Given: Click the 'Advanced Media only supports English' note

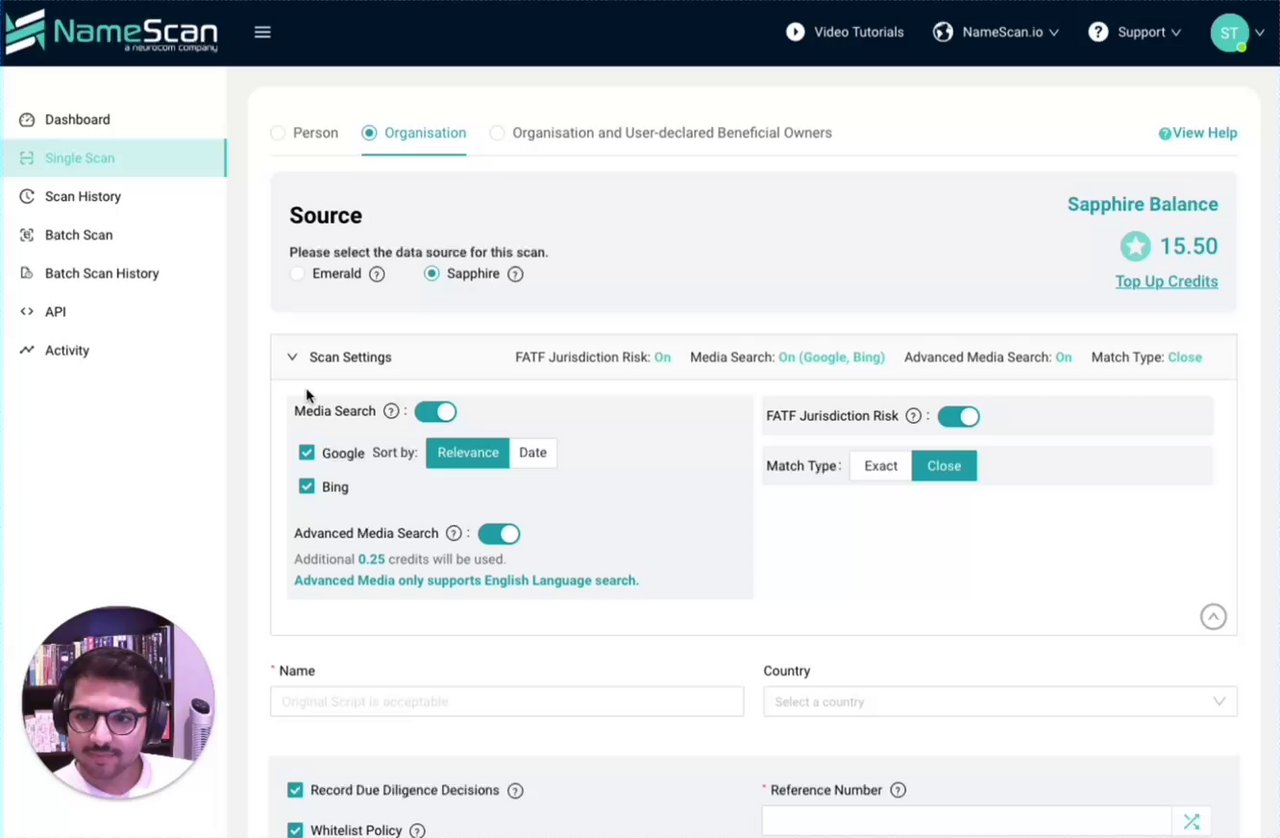Looking at the screenshot, I should tap(466, 580).
